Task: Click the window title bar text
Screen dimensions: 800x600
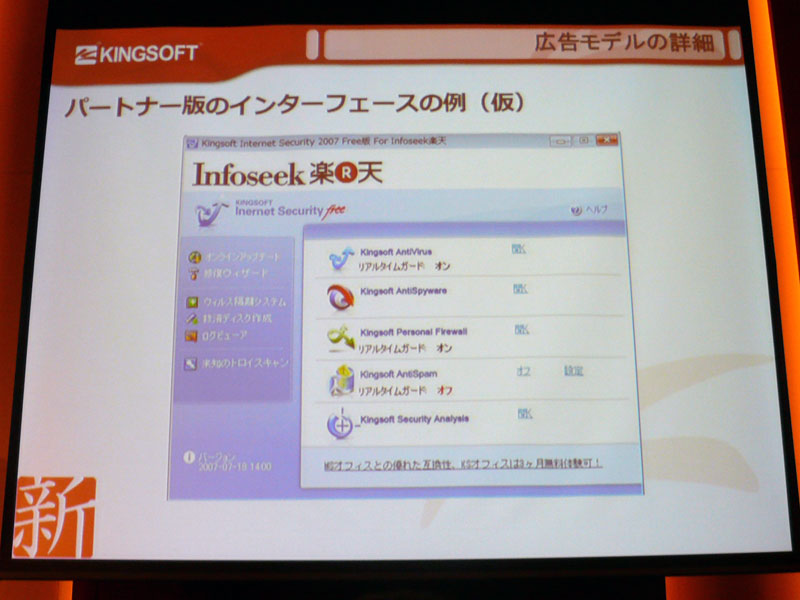Action: [323, 142]
